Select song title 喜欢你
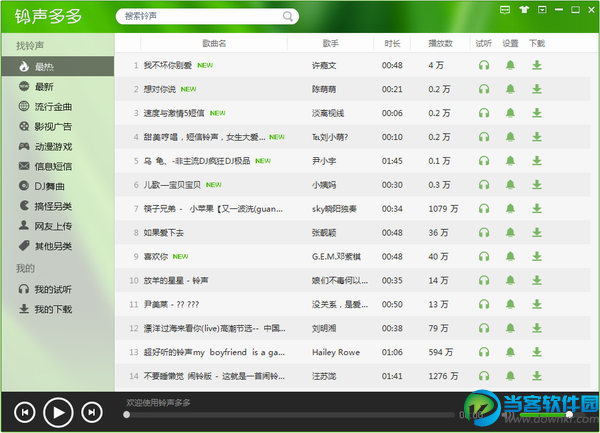The height and width of the screenshot is (433, 600). 156,257
